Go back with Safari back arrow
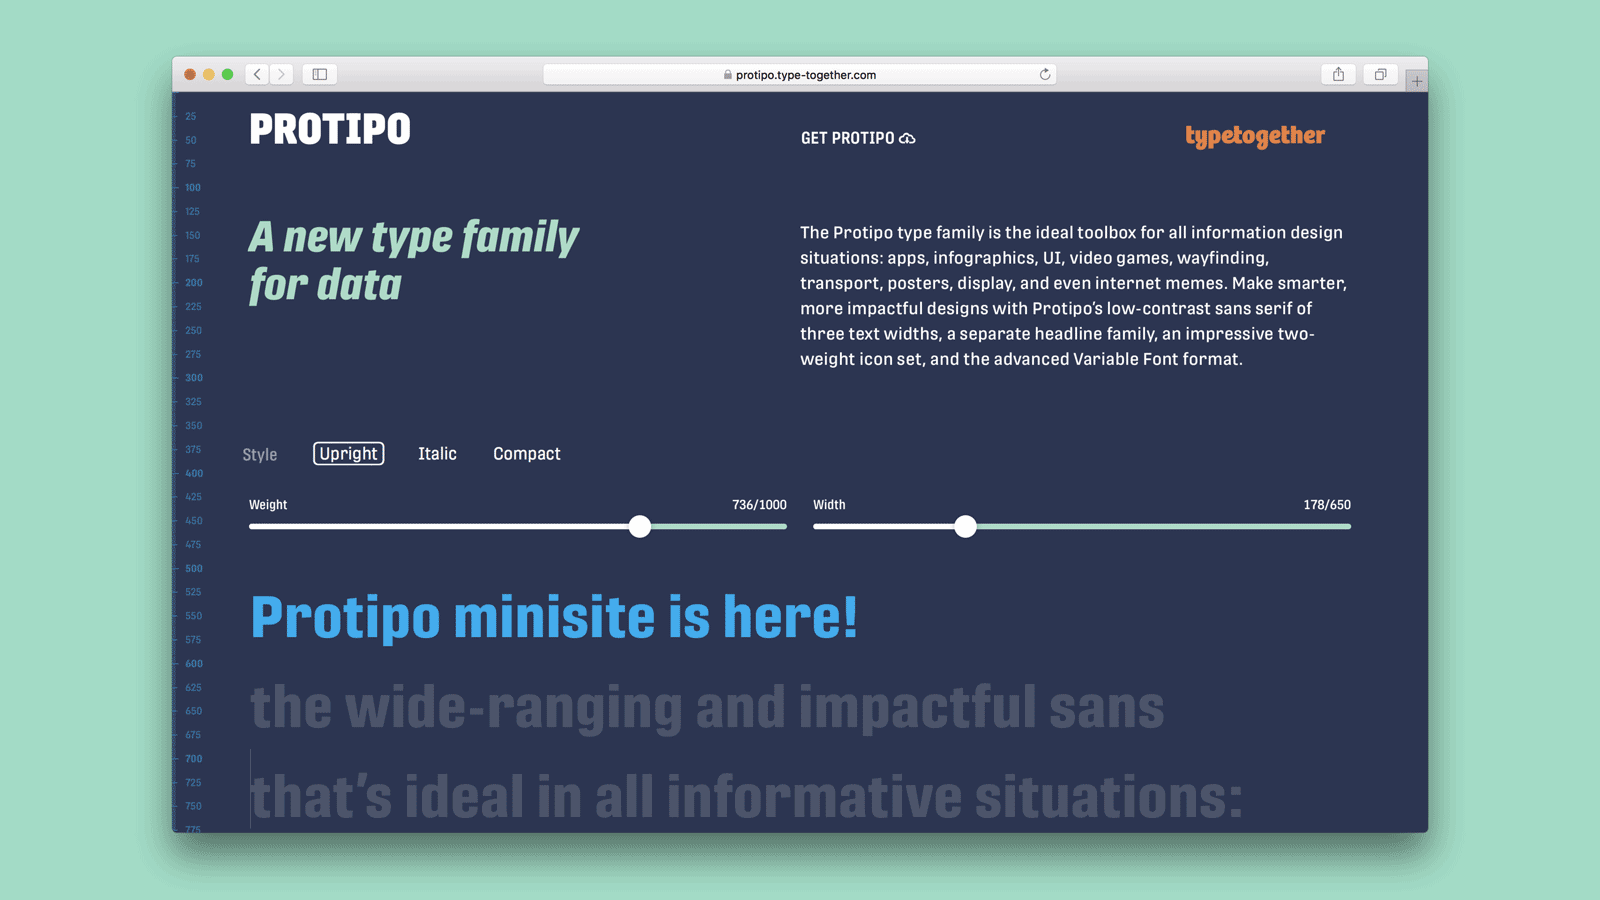The width and height of the screenshot is (1600, 900). point(257,74)
